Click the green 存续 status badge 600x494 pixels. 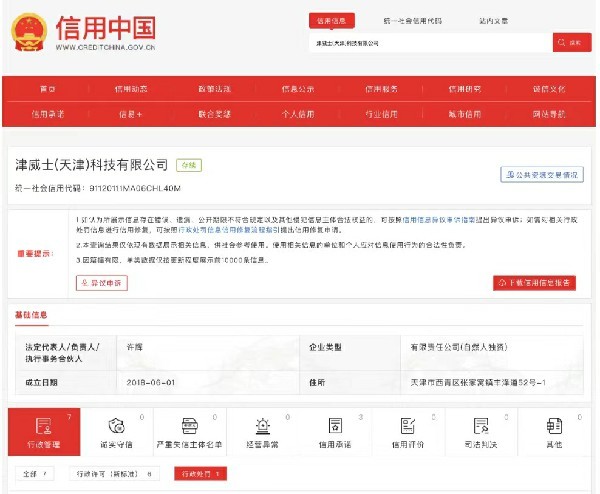pyautogui.click(x=189, y=165)
